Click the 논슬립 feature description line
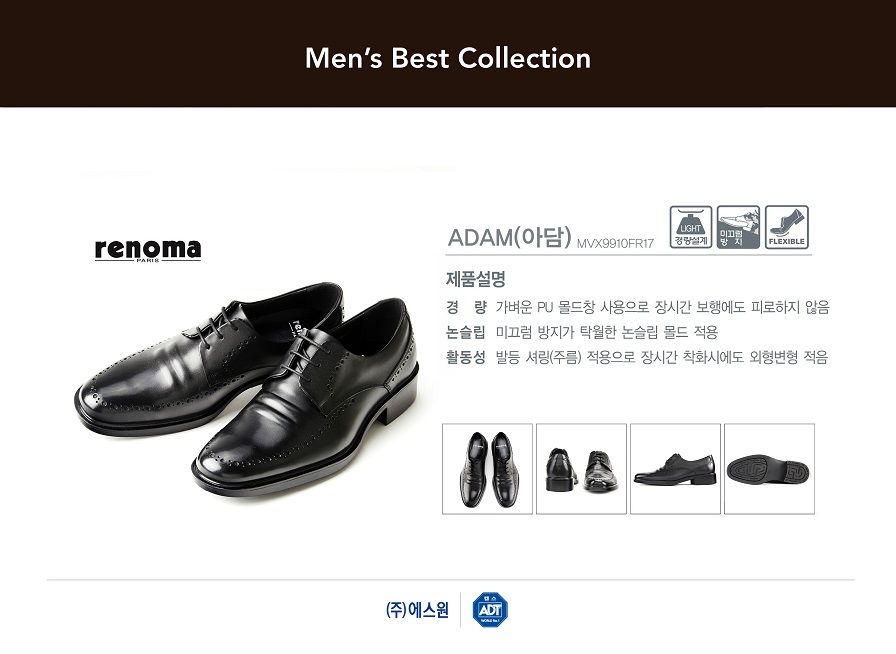This screenshot has height=654, width=896. pyautogui.click(x=582, y=332)
